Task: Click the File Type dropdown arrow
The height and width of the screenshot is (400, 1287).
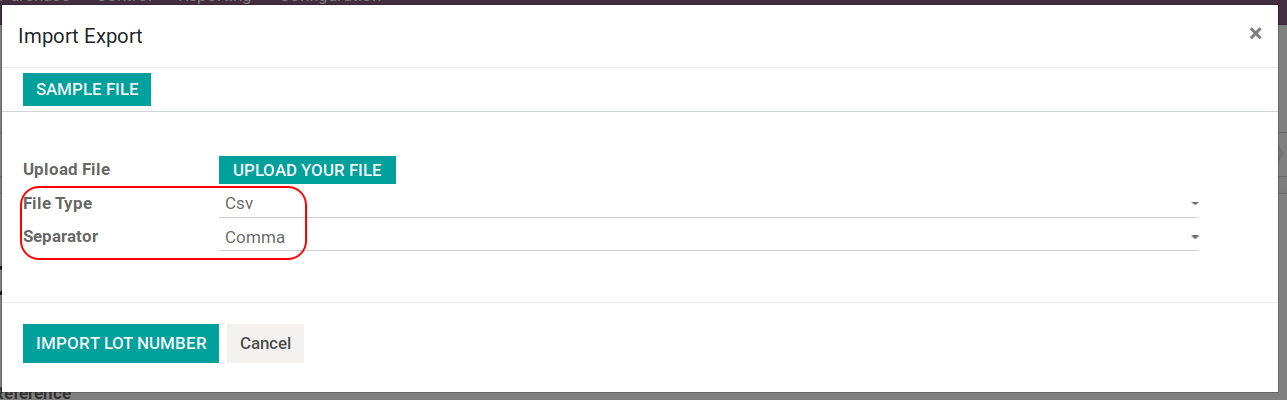Action: (x=1194, y=204)
